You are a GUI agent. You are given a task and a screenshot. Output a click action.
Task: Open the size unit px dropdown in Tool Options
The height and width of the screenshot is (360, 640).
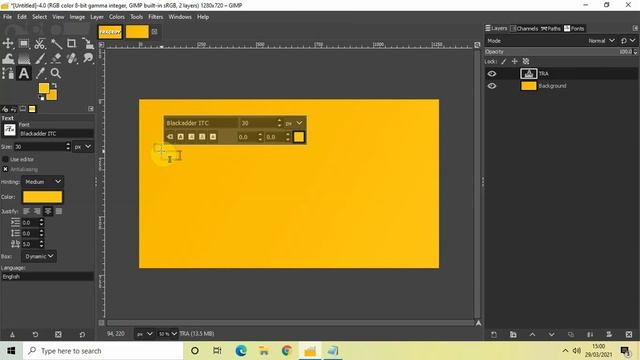click(83, 147)
